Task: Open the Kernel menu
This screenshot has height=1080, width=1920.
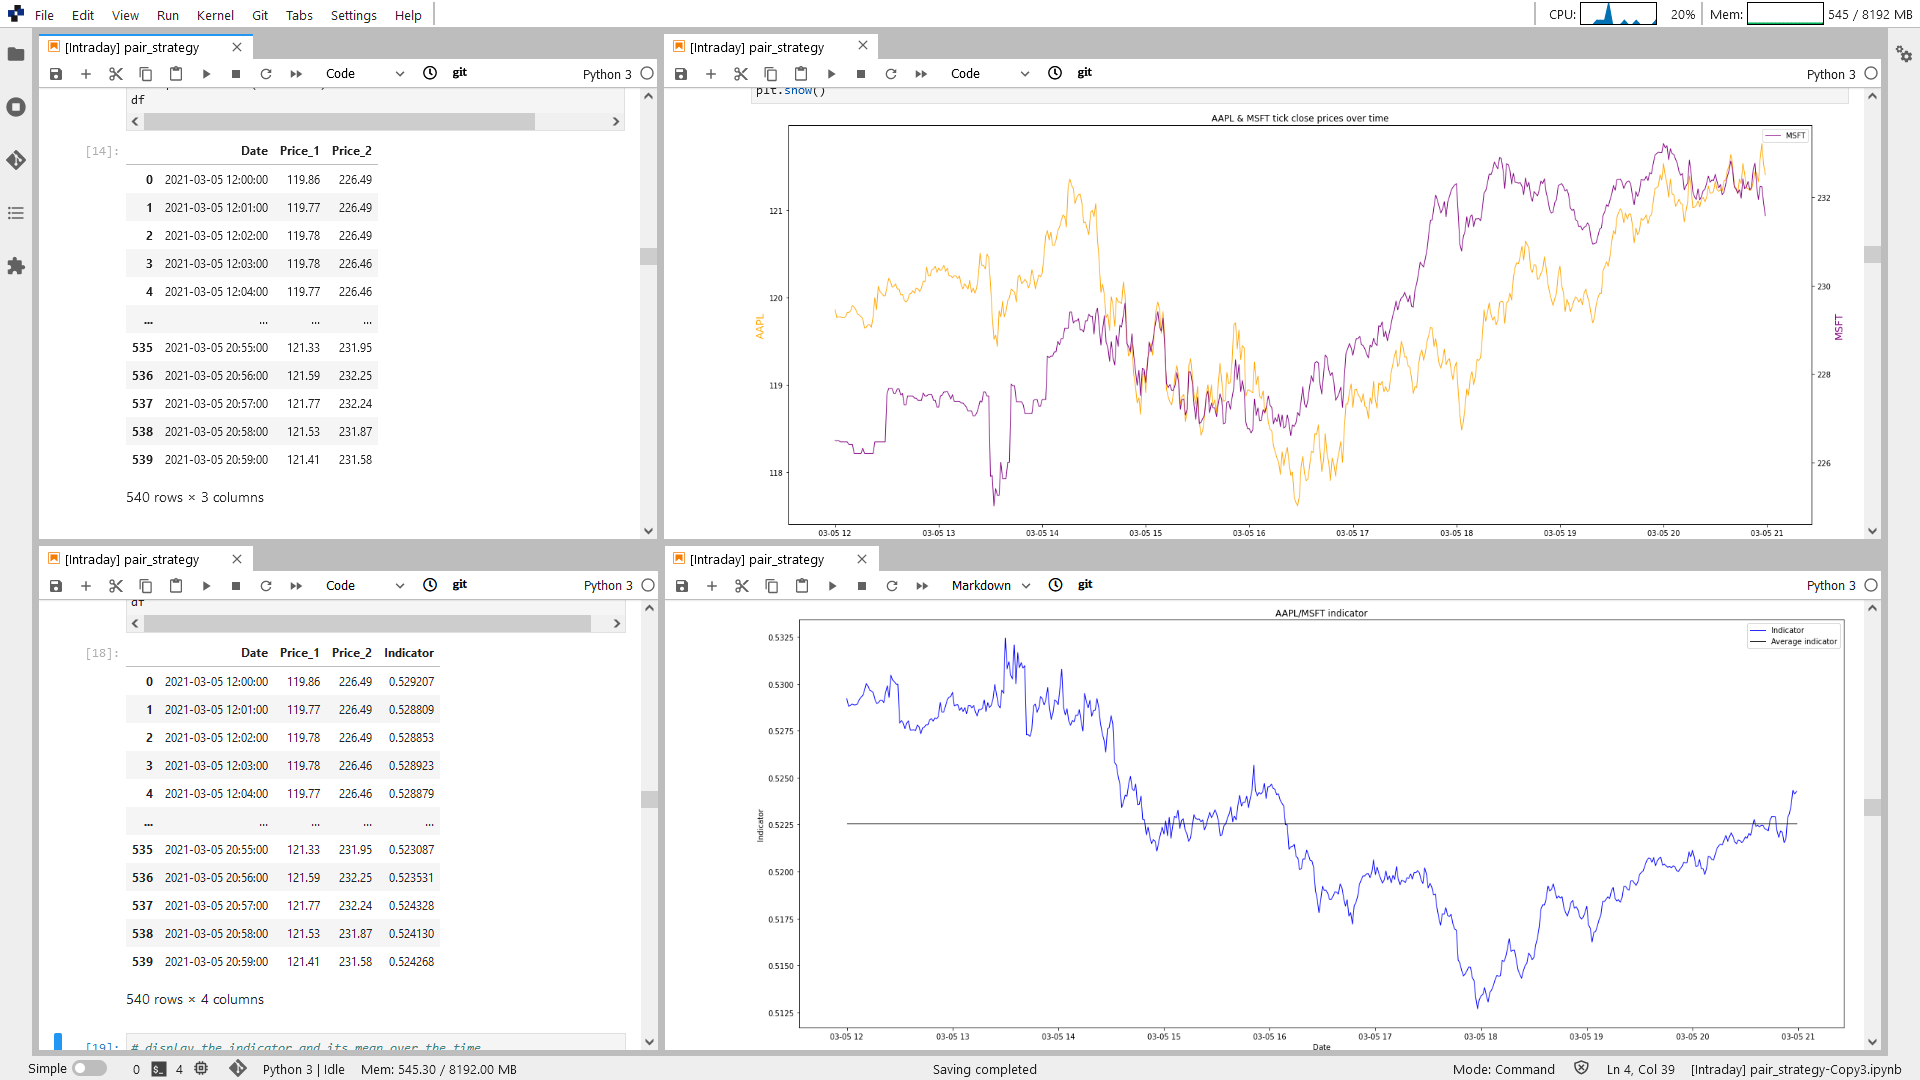Action: coord(215,15)
